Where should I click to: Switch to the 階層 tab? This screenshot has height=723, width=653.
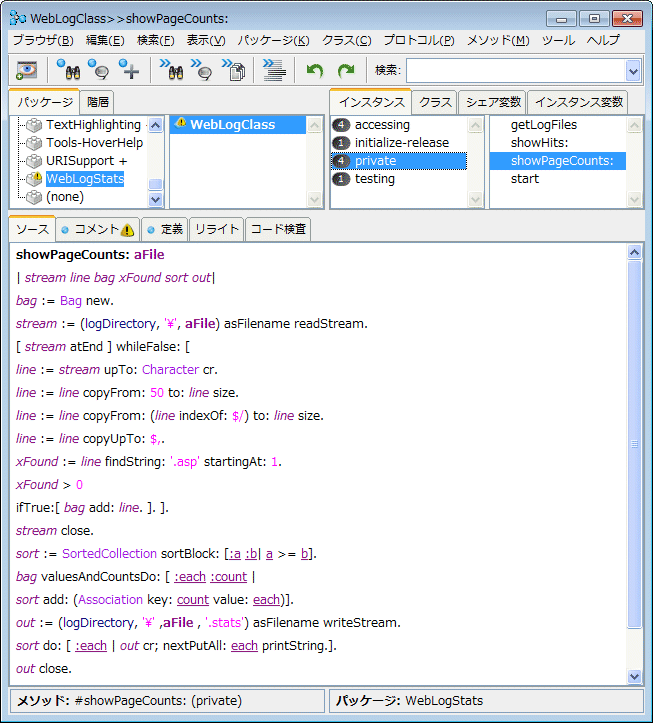[x=98, y=102]
